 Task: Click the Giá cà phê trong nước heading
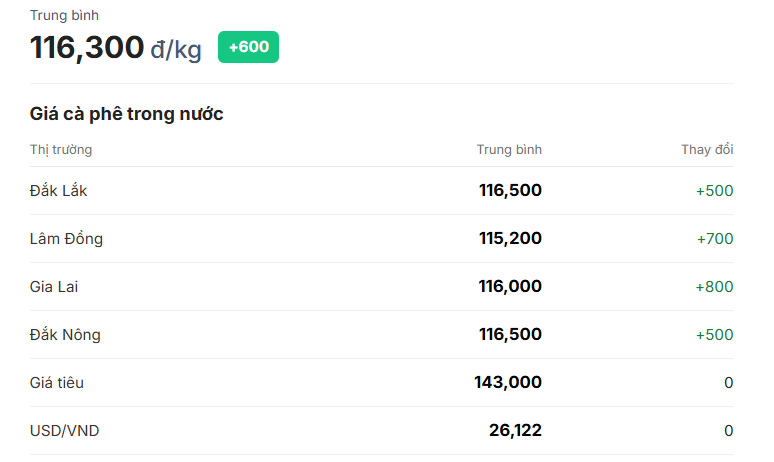[126, 114]
